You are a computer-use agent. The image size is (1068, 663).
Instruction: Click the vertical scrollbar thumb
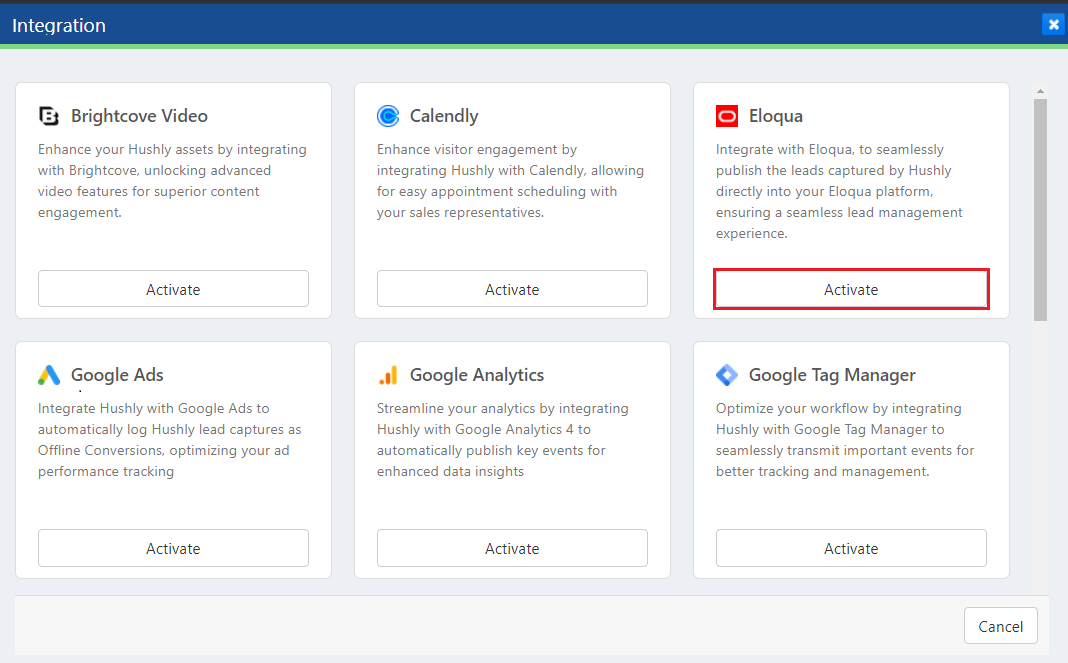click(1040, 209)
